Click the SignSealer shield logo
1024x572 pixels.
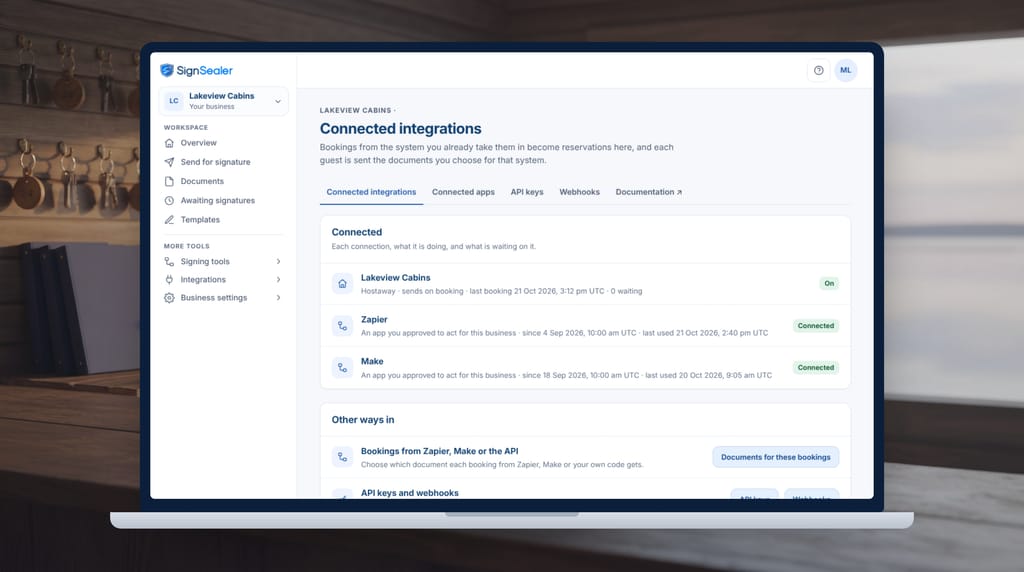tap(167, 70)
